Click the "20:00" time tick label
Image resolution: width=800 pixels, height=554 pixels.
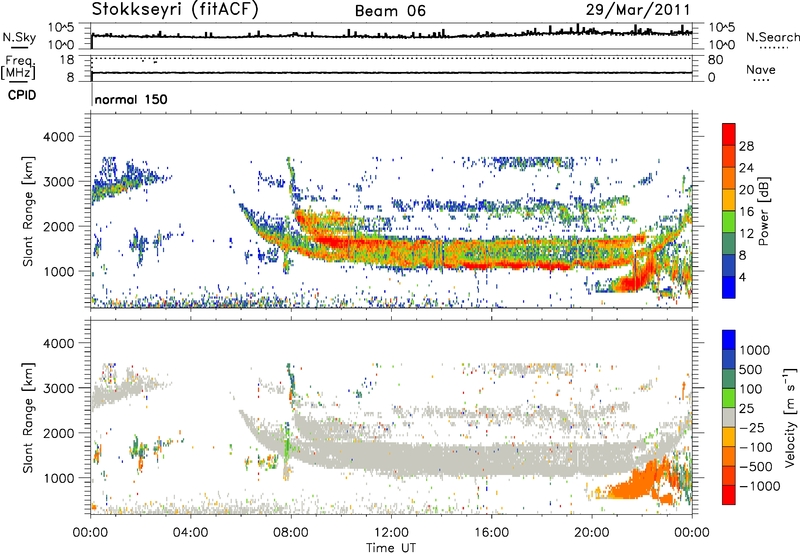point(592,533)
